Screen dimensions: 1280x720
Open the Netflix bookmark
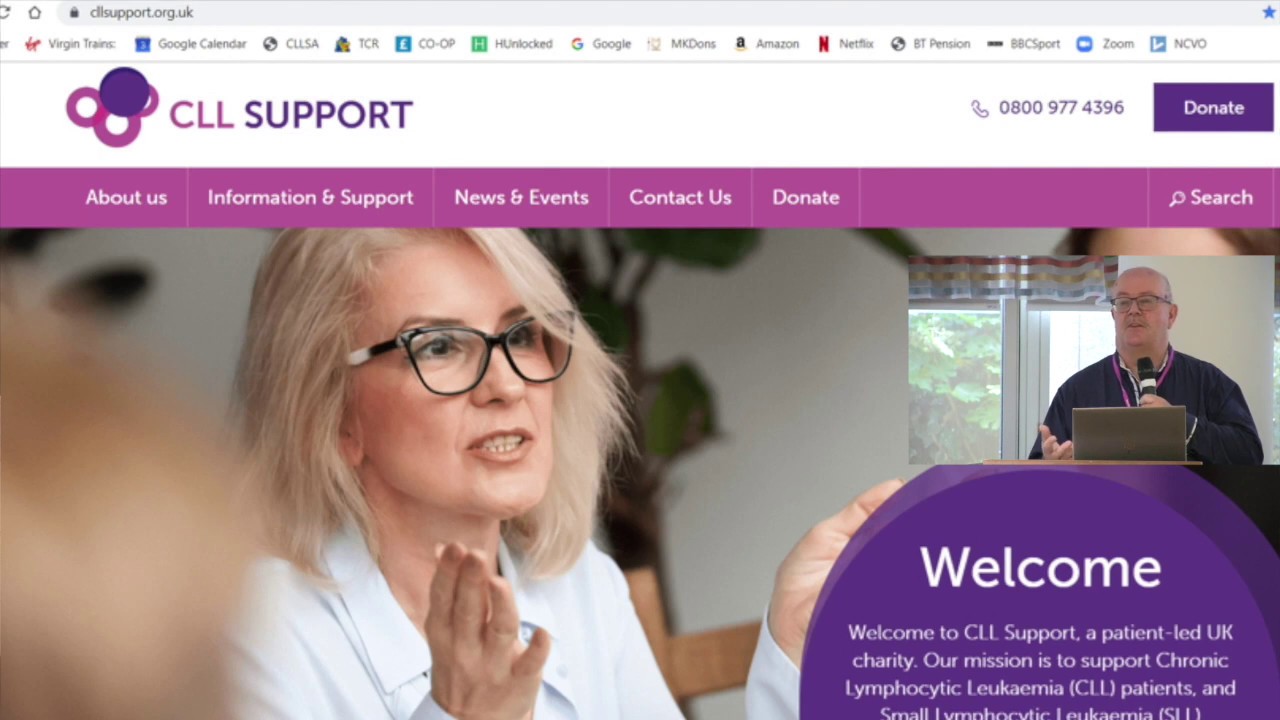coord(845,44)
